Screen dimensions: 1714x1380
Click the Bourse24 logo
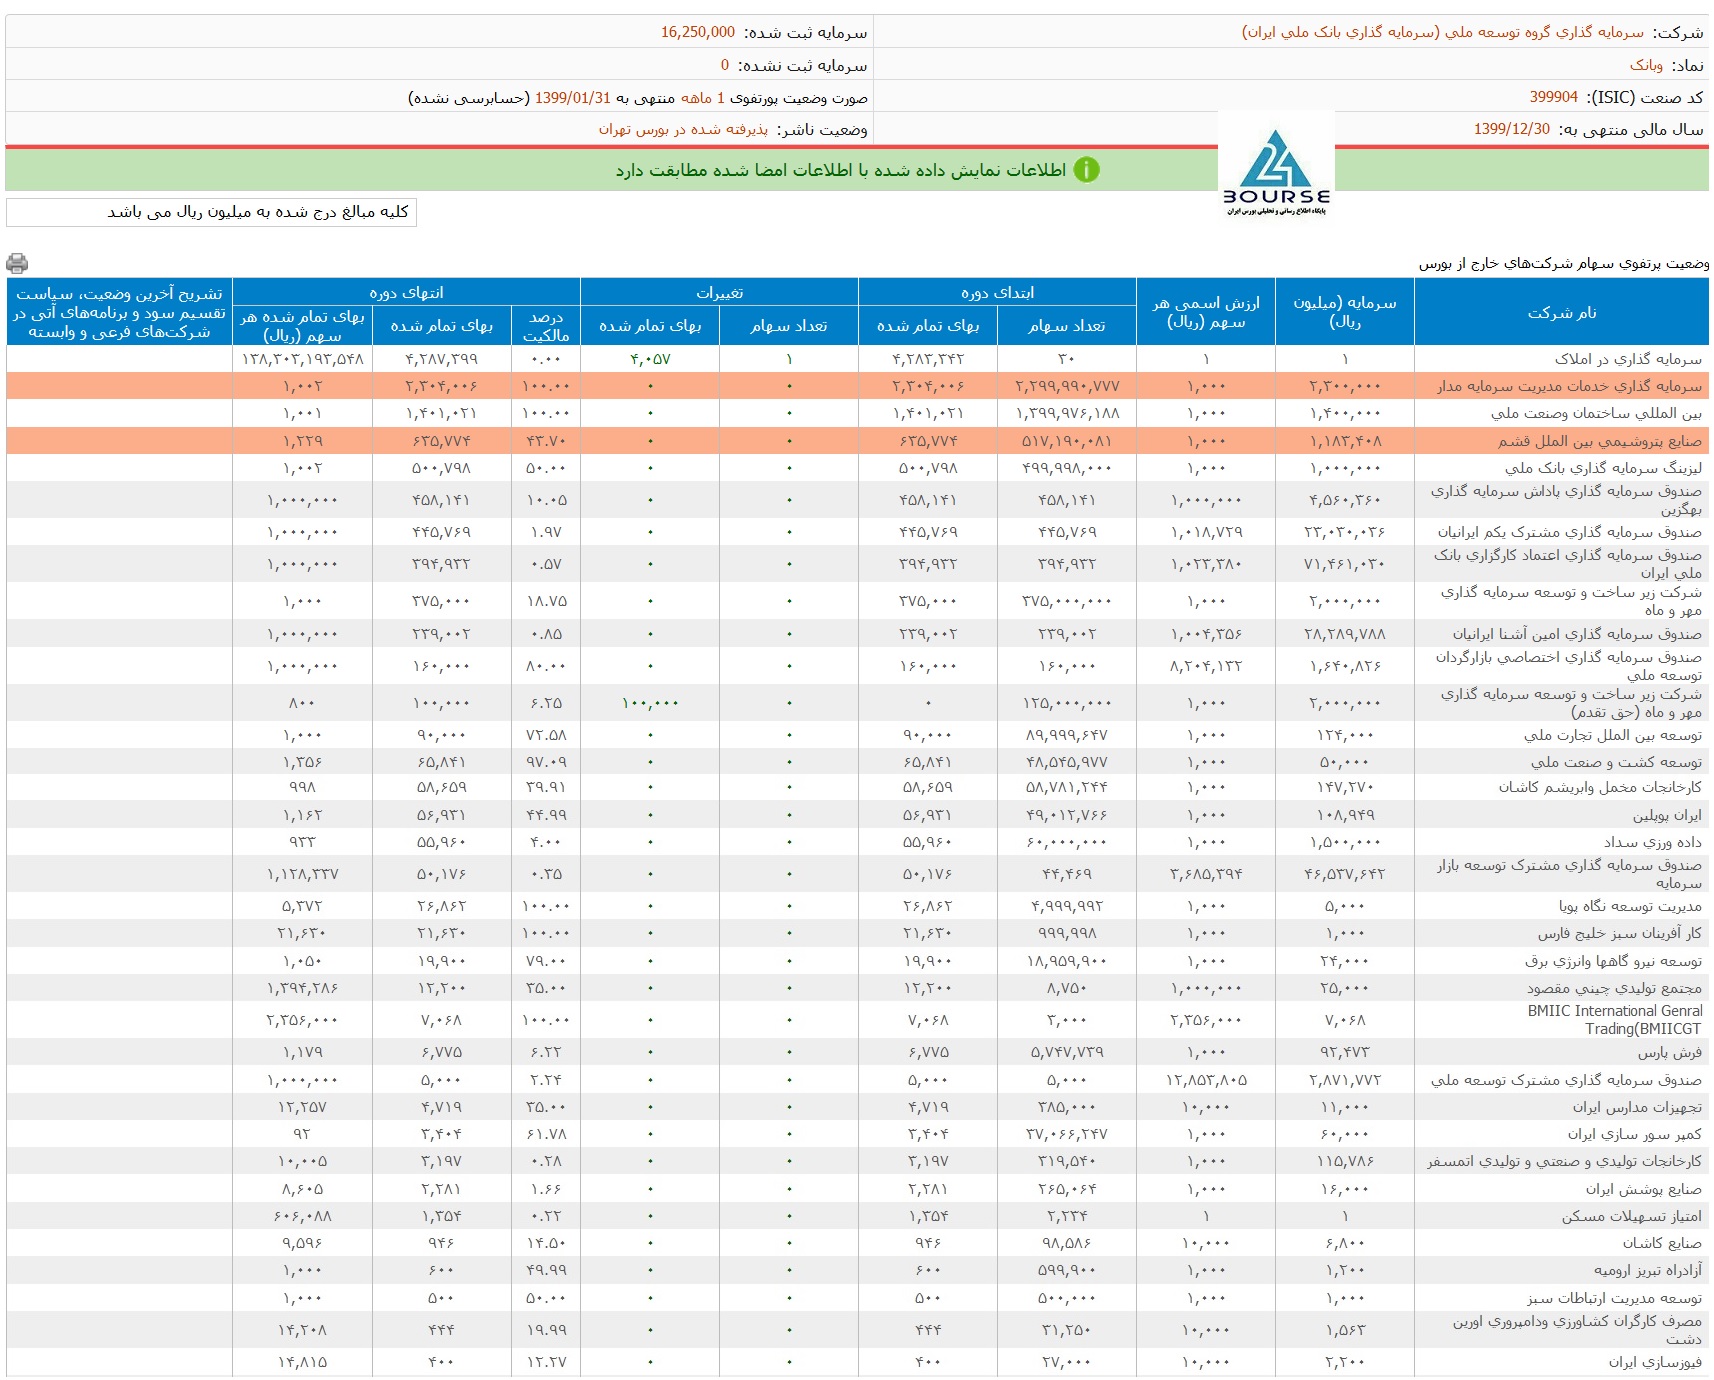[x=1276, y=169]
